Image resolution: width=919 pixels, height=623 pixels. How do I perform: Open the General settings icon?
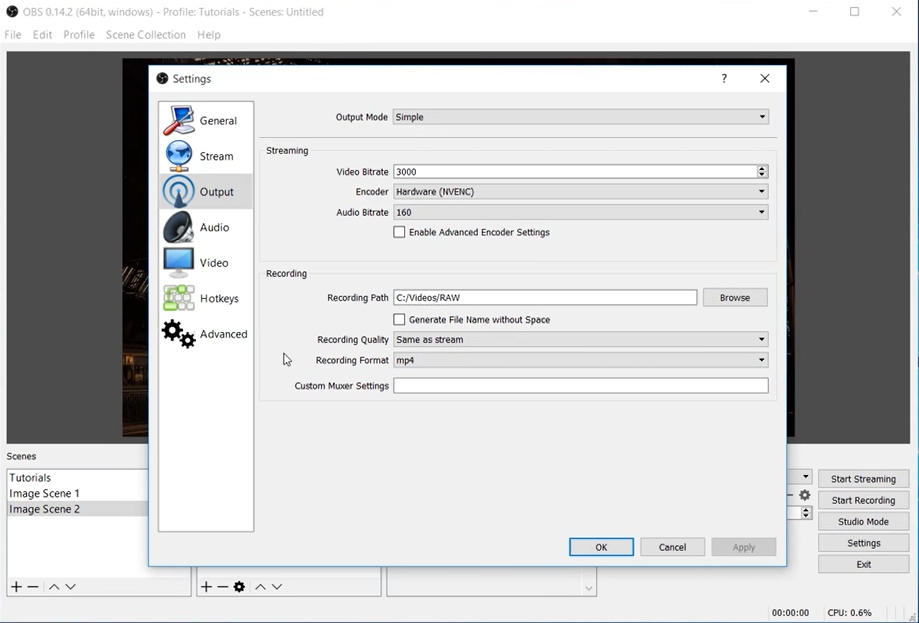pyautogui.click(x=178, y=120)
